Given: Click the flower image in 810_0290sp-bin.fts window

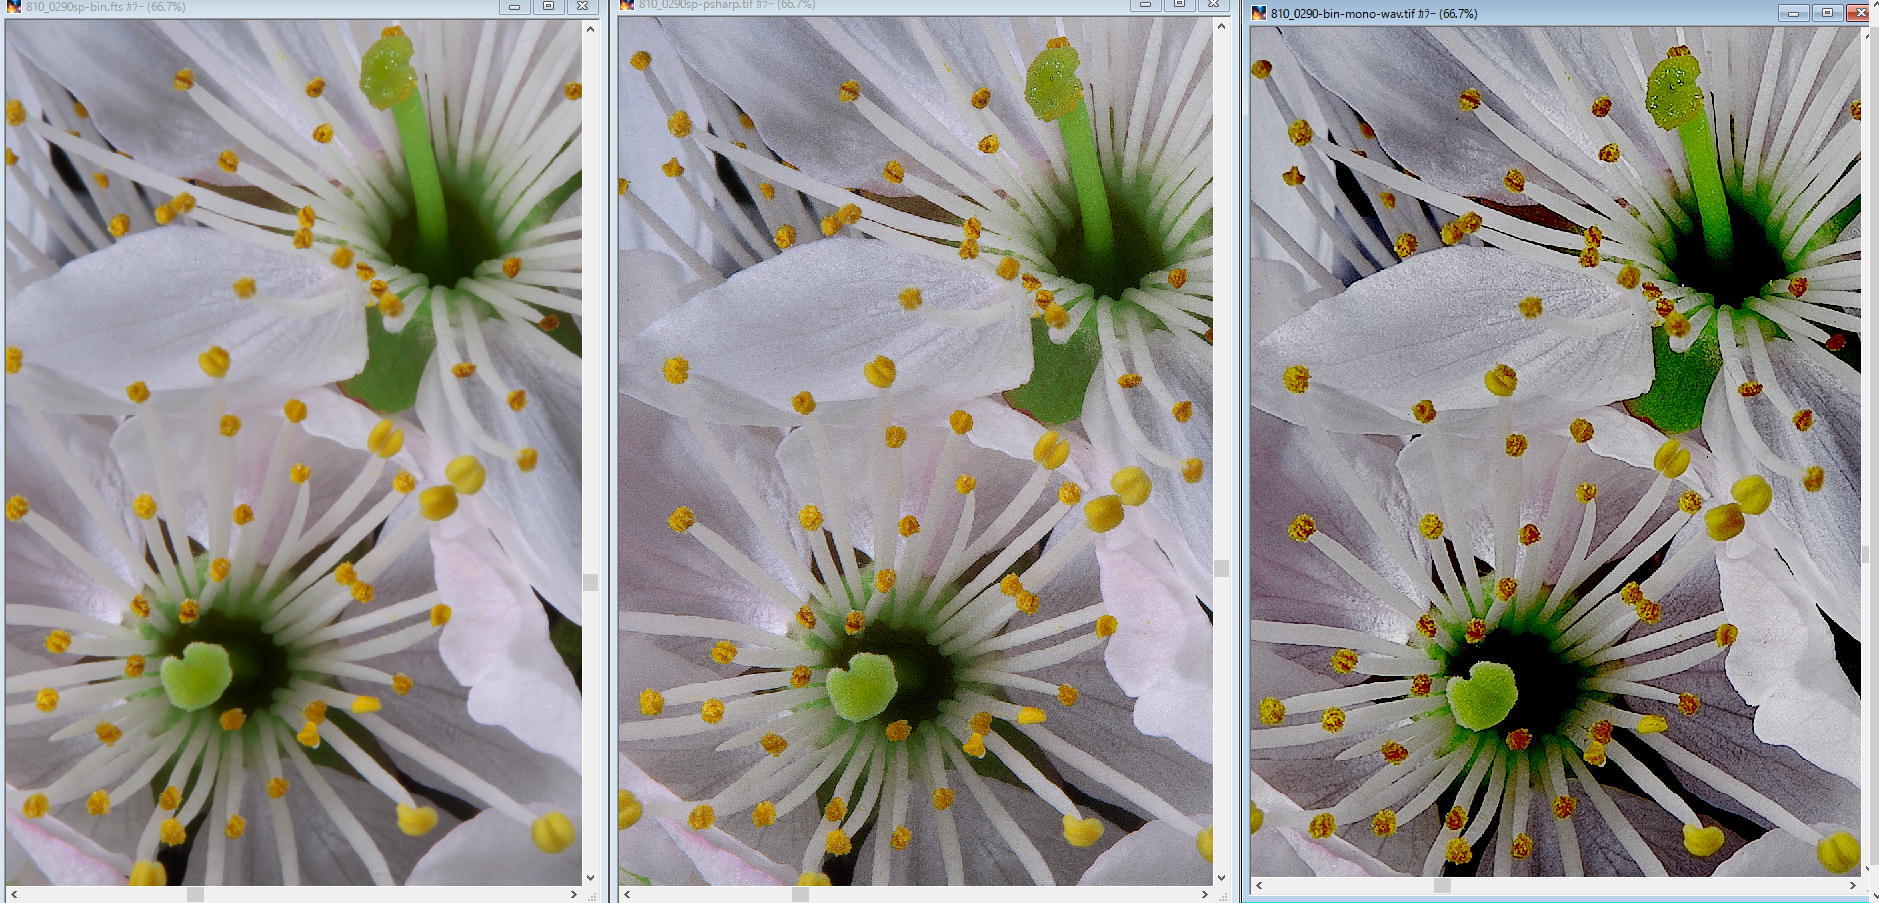Looking at the screenshot, I should (294, 452).
